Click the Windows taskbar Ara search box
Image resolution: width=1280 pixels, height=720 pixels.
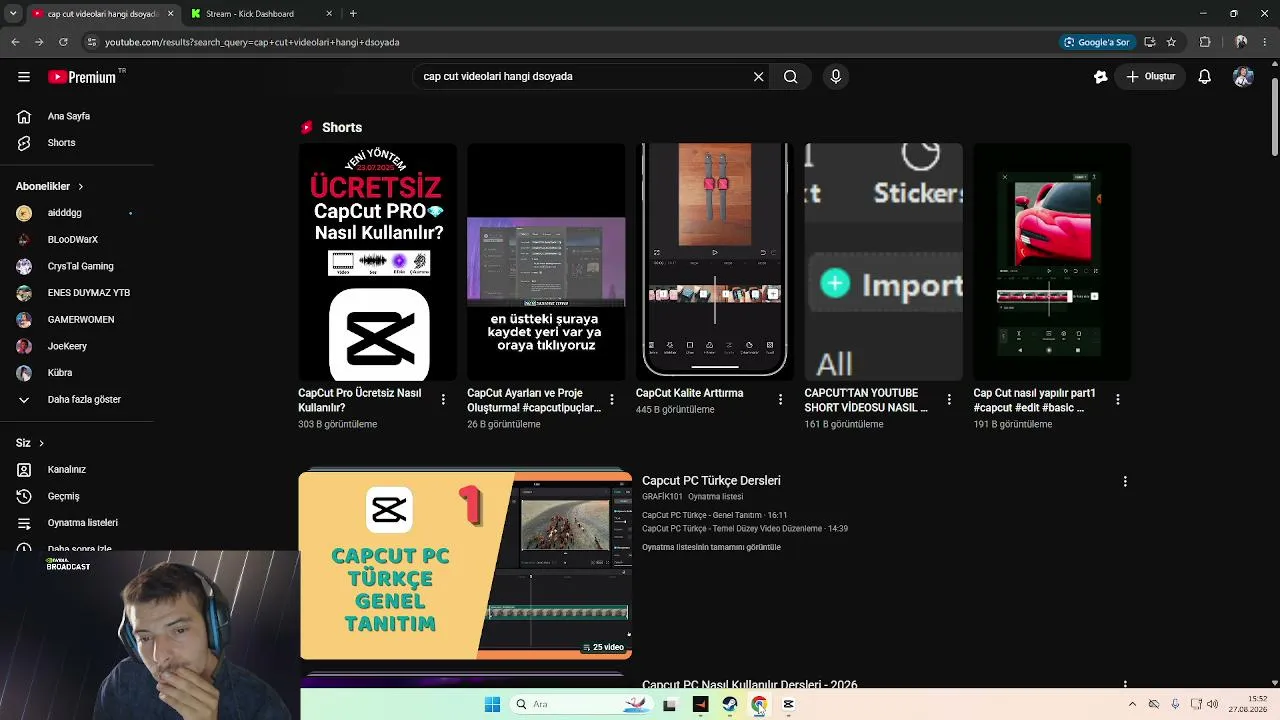pyautogui.click(x=580, y=704)
